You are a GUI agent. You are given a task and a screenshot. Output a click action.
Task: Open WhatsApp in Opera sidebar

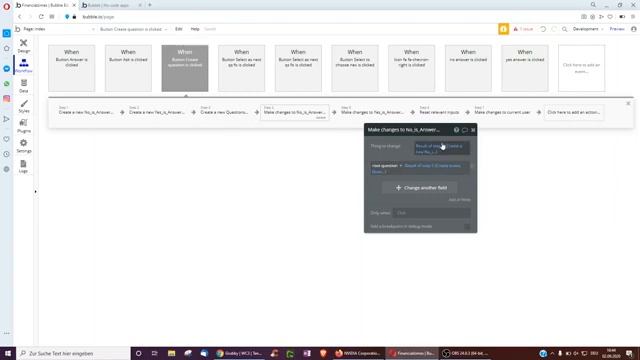[7, 84]
